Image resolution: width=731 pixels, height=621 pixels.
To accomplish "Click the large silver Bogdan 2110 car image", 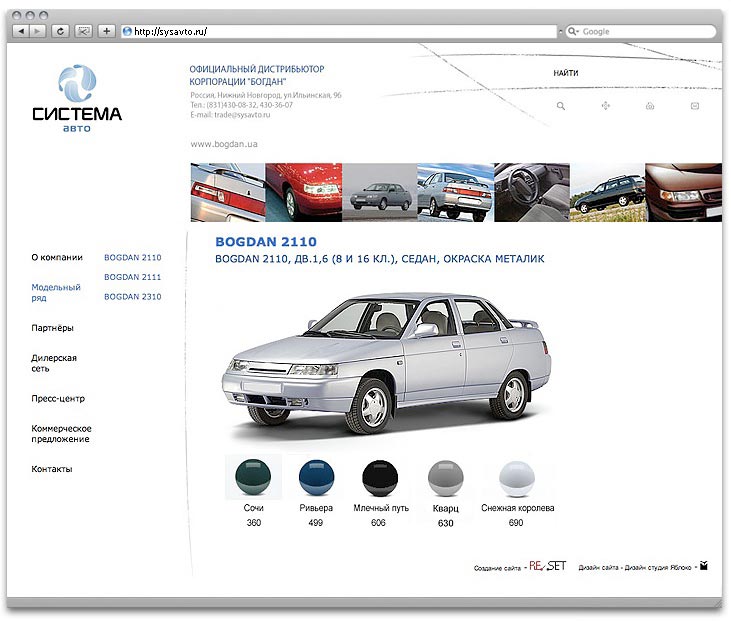I will [x=386, y=364].
